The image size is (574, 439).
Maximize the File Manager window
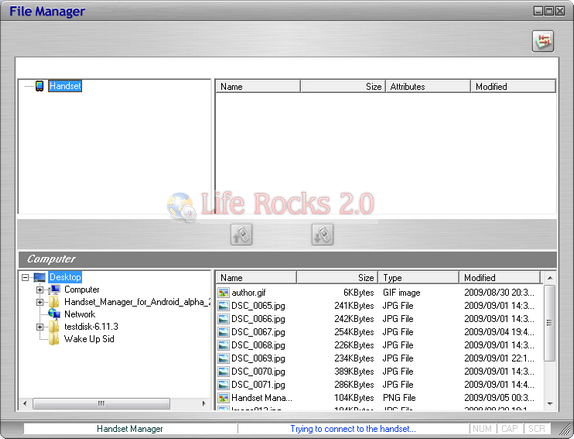point(549,11)
